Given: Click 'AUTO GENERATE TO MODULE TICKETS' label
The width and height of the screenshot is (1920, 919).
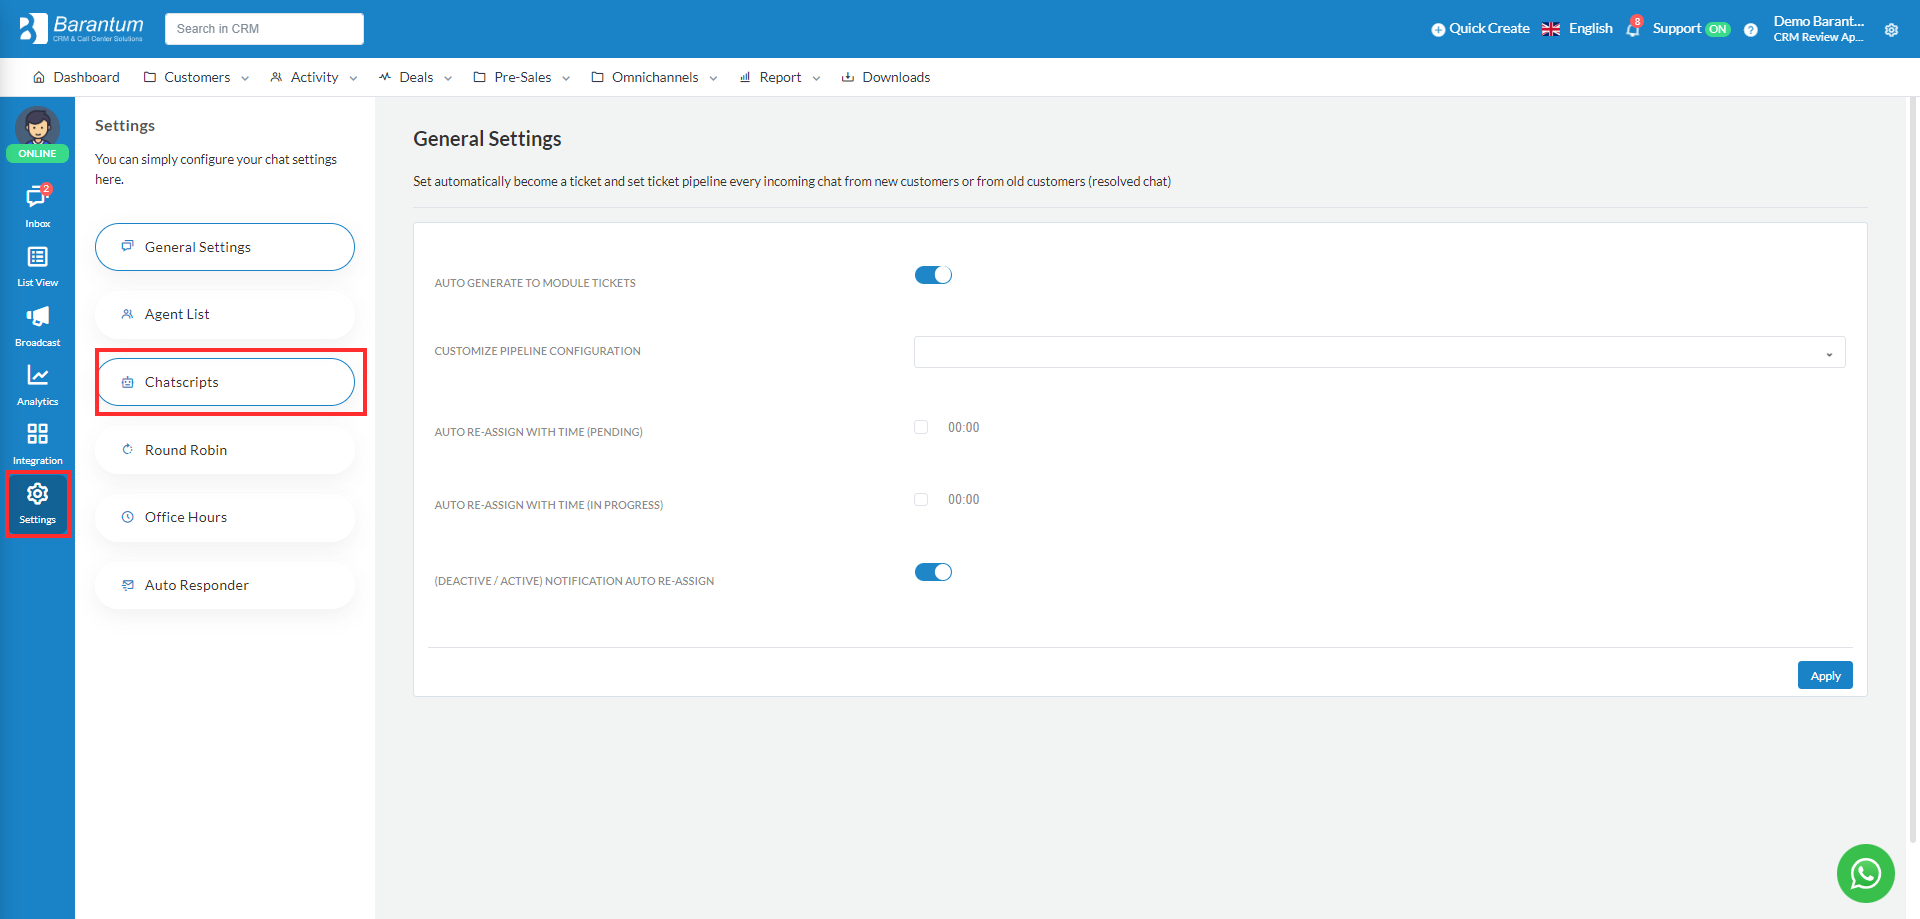Looking at the screenshot, I should pyautogui.click(x=535, y=283).
